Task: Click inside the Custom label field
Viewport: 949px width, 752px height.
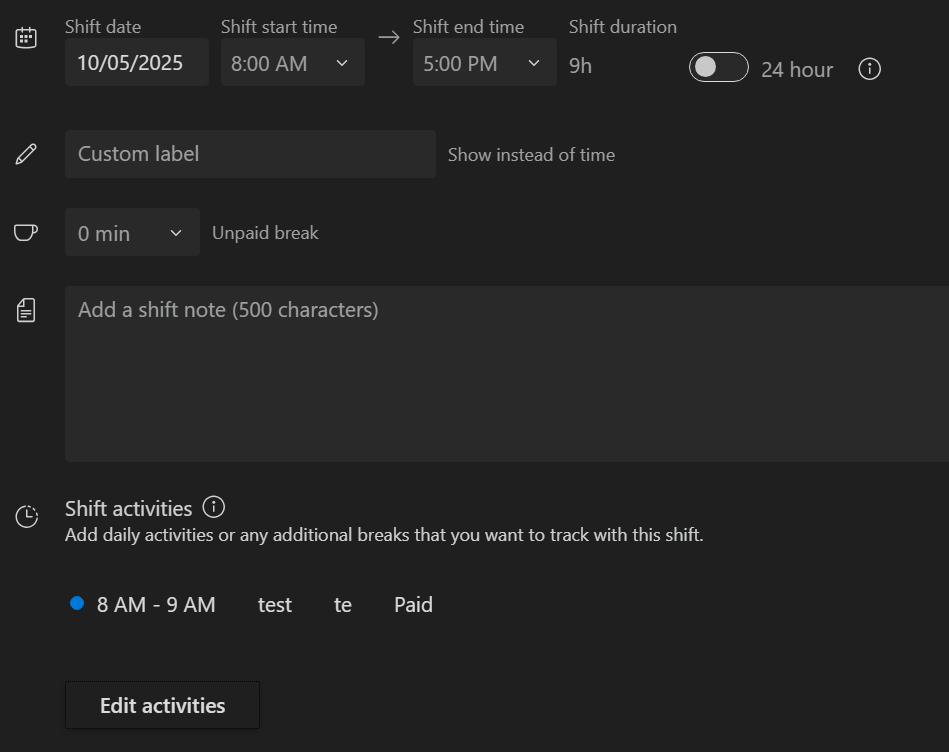Action: pyautogui.click(x=250, y=153)
